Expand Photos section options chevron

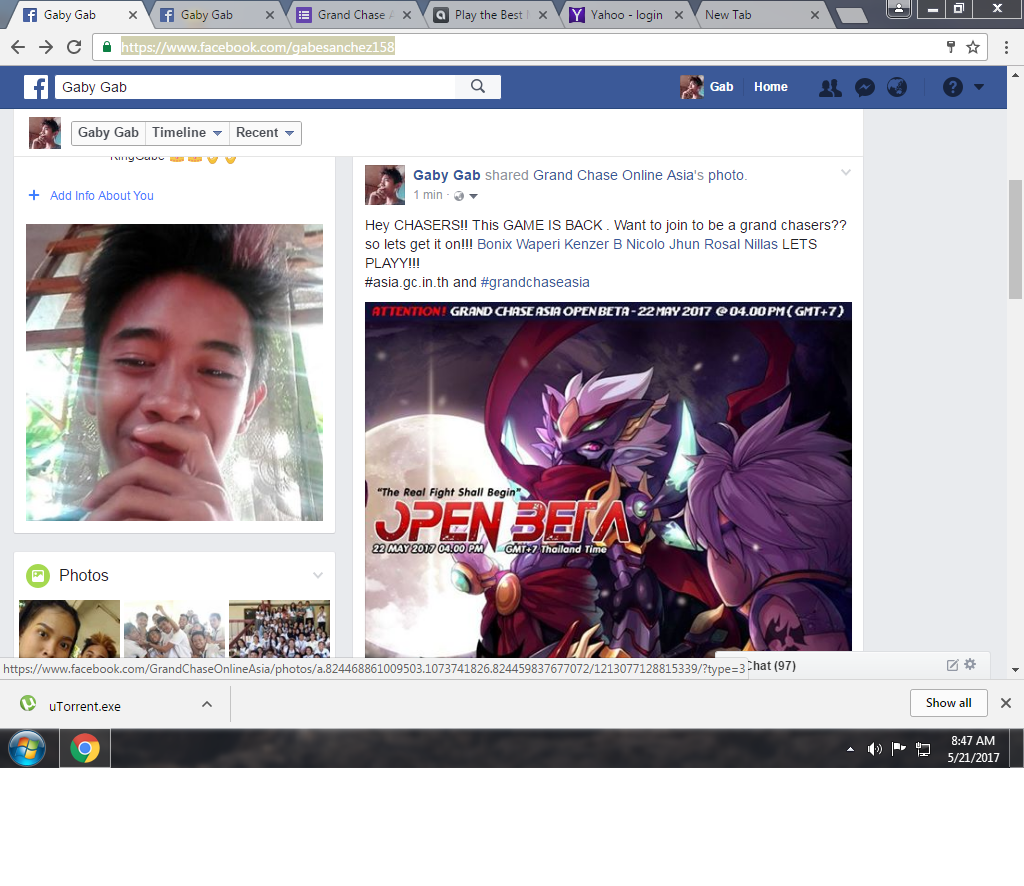point(318,575)
